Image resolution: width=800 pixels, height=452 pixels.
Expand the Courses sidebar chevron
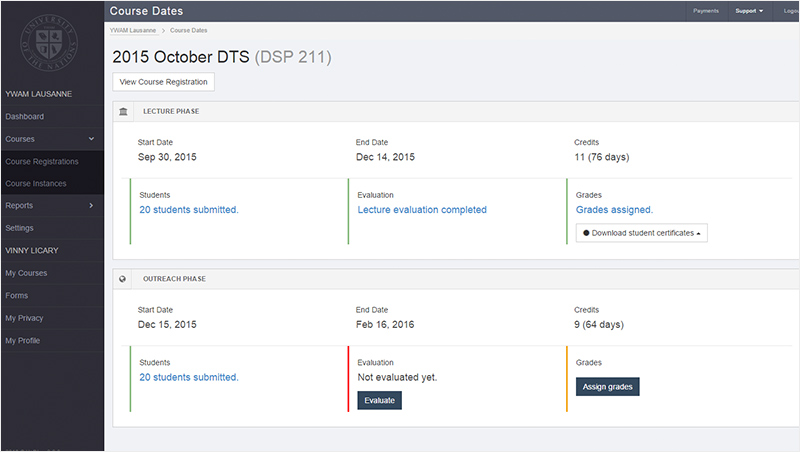[91, 139]
